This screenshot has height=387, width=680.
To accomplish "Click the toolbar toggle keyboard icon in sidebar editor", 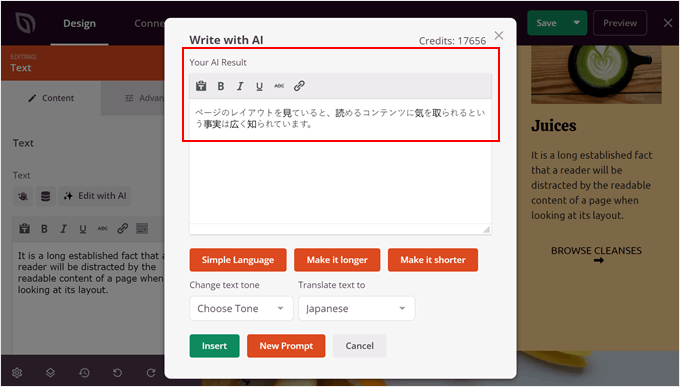I will 142,229.
